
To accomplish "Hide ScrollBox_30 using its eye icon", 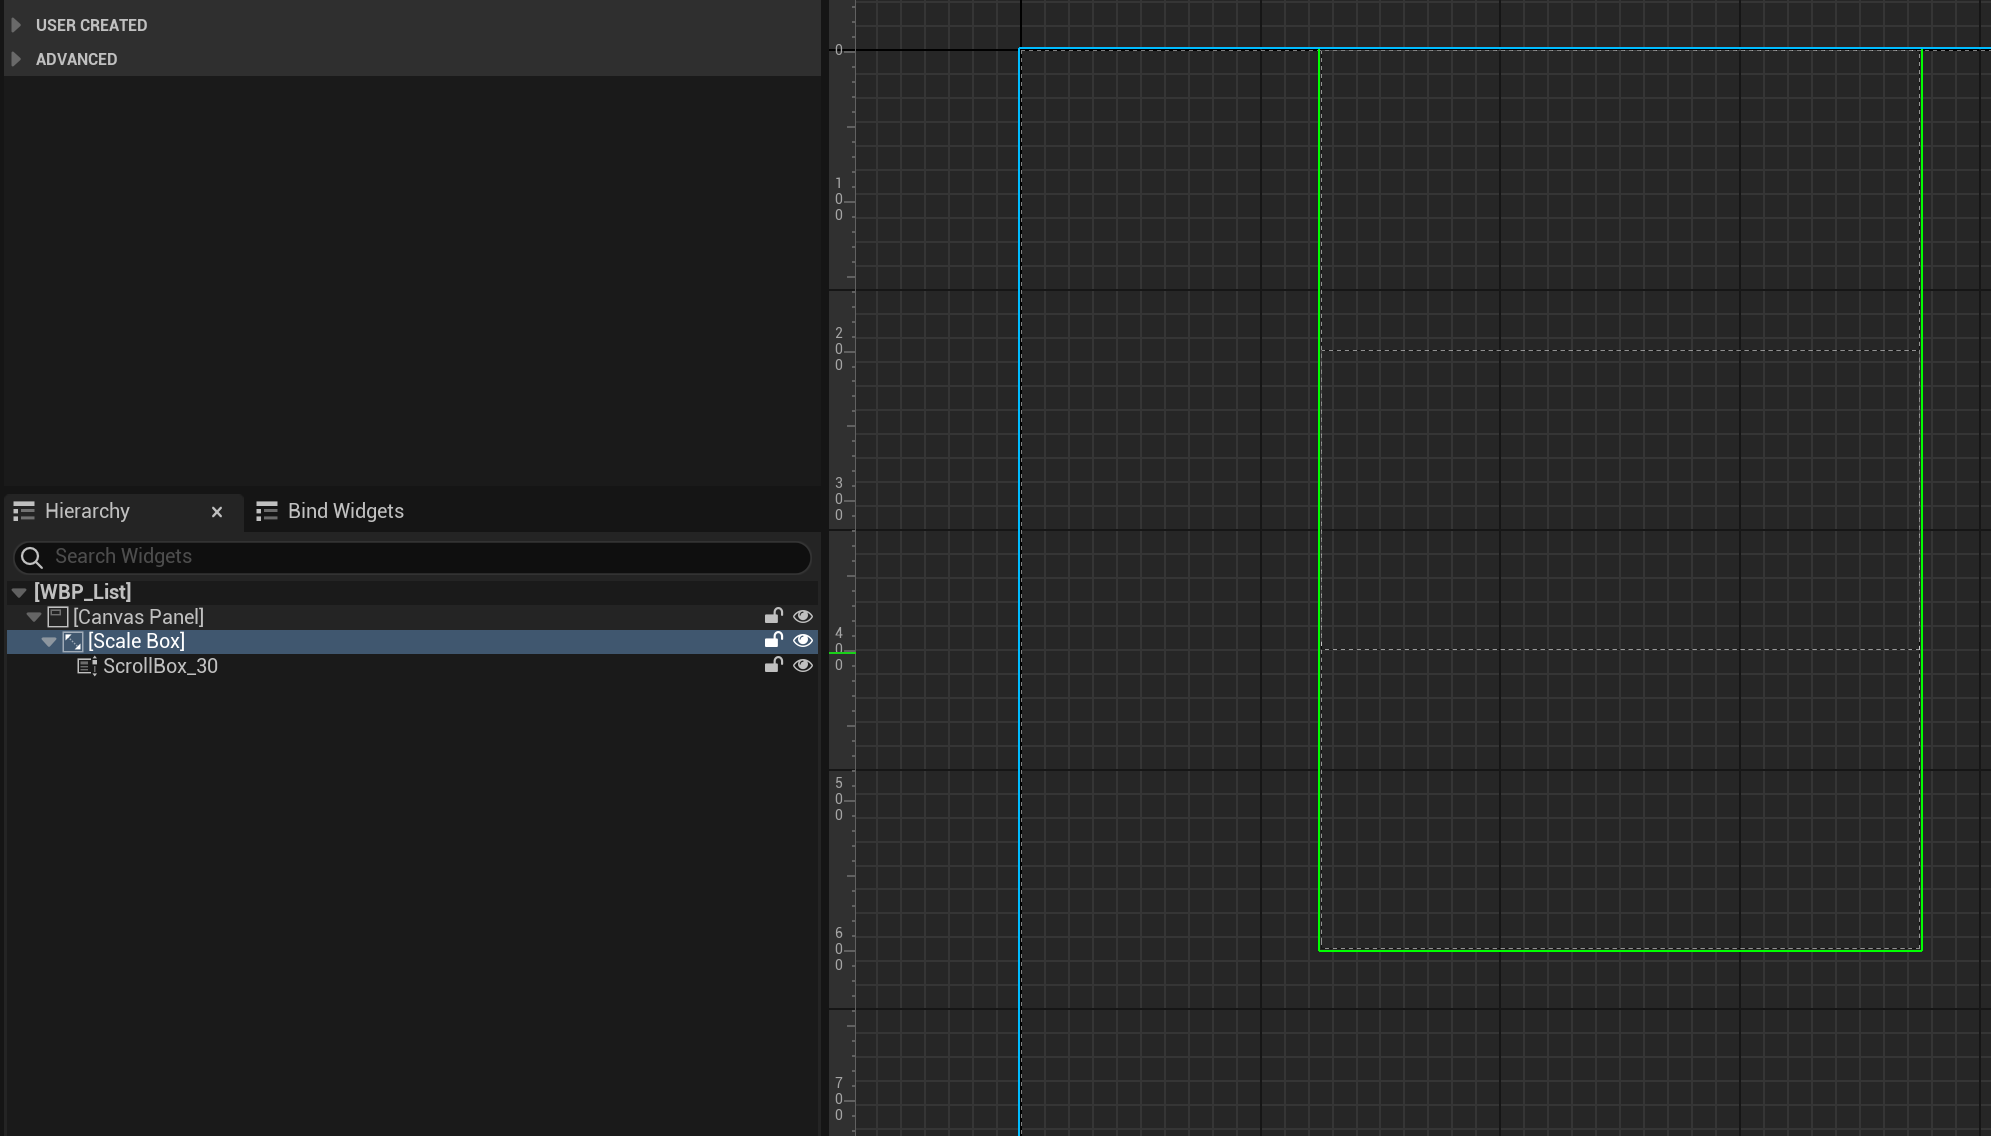I will [802, 666].
